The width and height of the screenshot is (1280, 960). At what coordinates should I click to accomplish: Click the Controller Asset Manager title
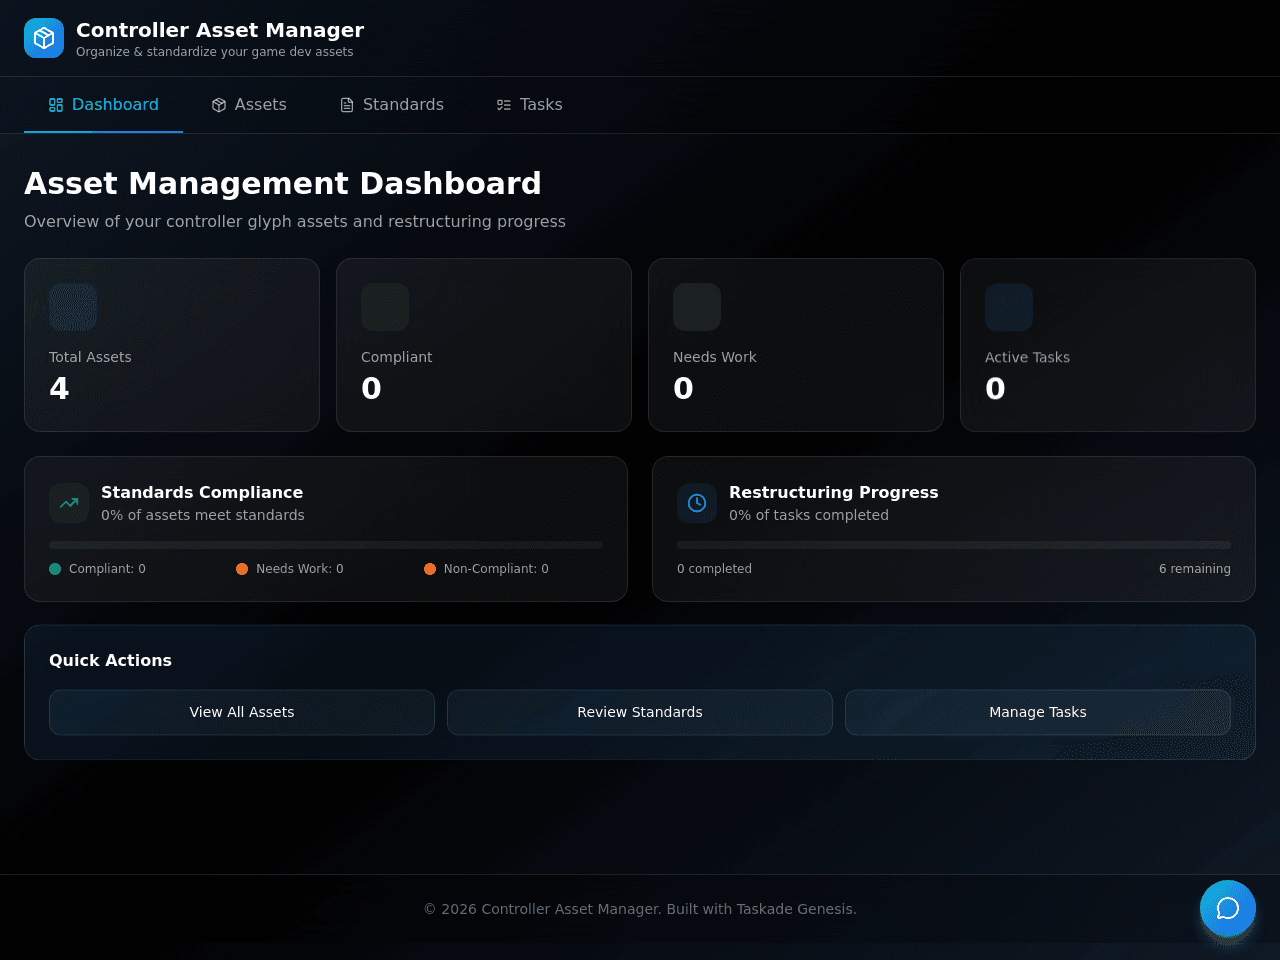tap(220, 30)
